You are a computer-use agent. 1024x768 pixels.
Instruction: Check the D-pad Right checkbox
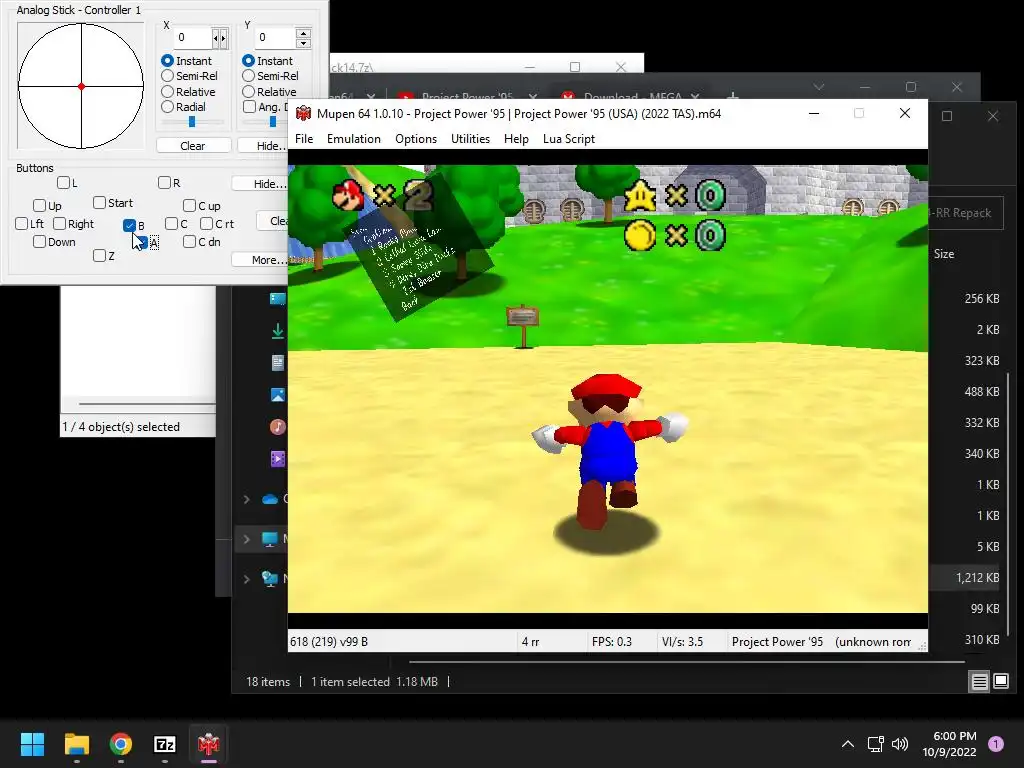[59, 223]
